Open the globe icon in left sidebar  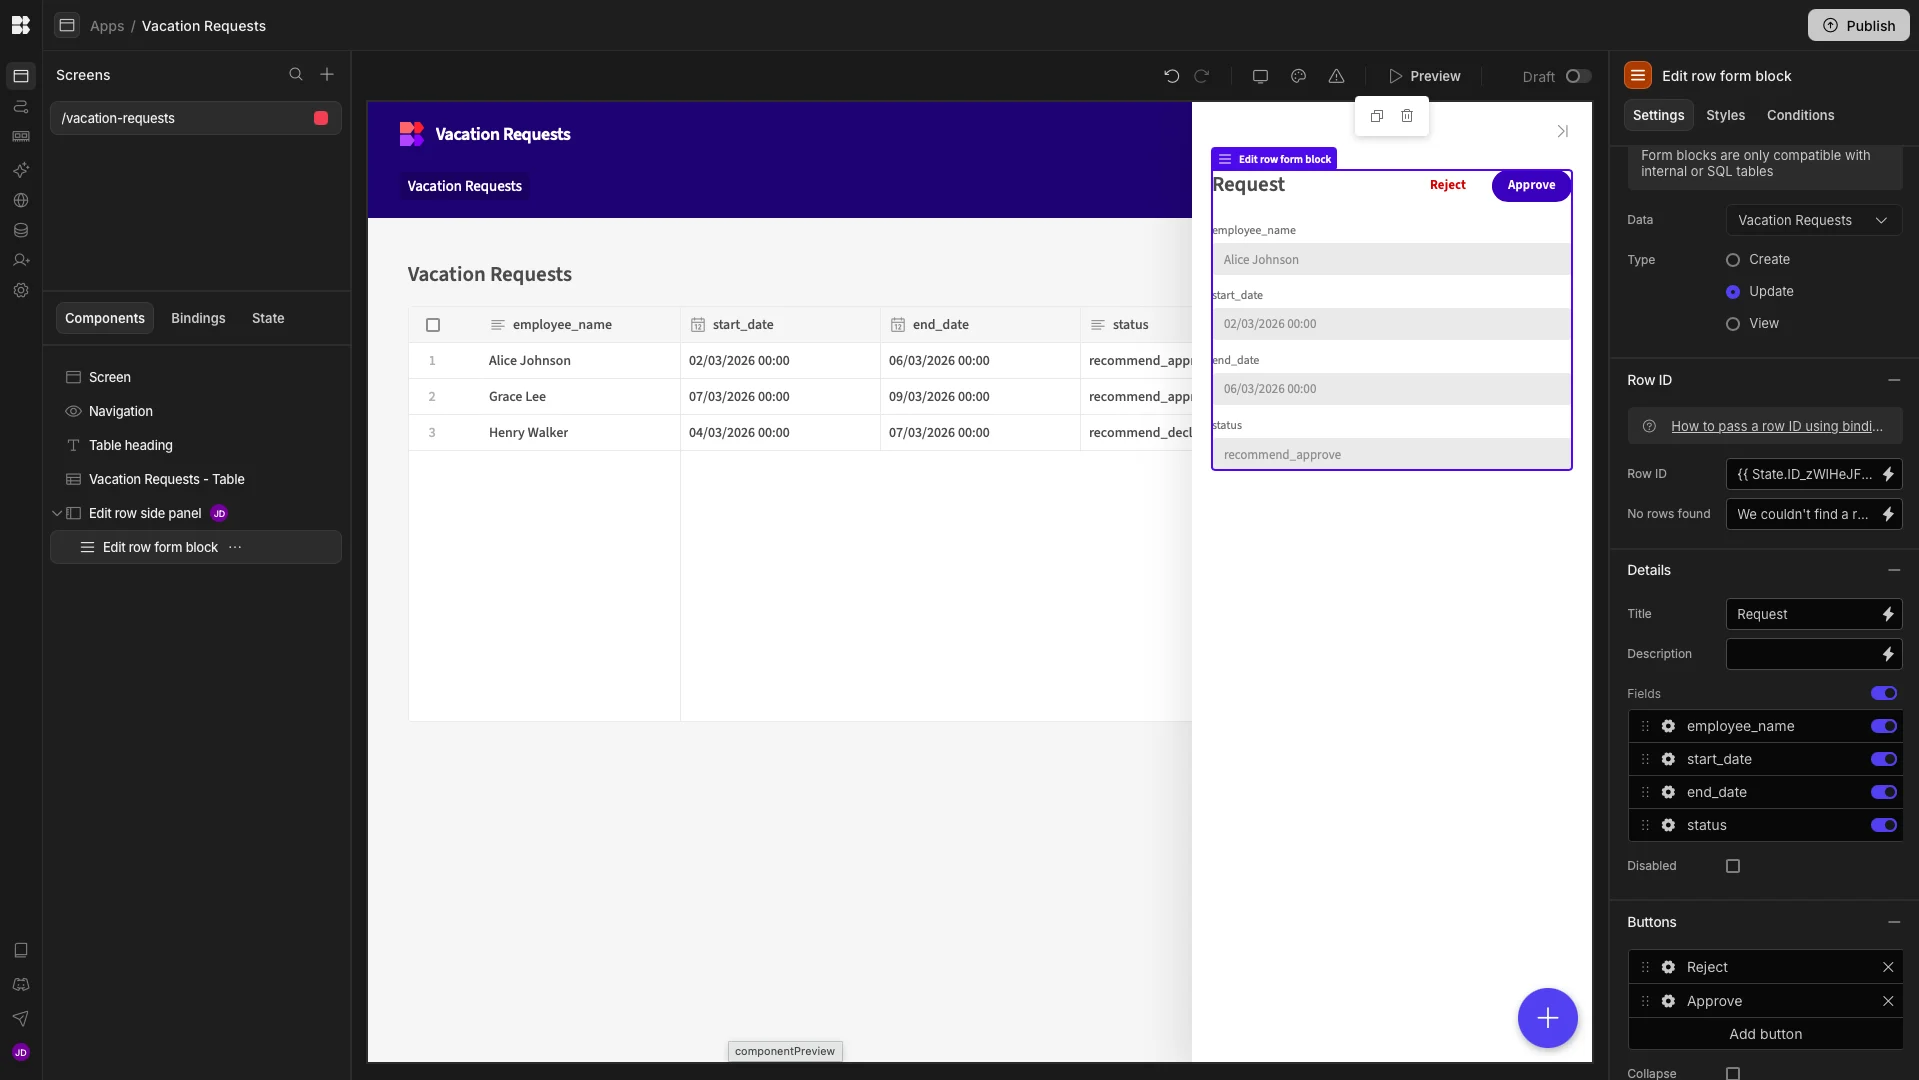click(21, 200)
